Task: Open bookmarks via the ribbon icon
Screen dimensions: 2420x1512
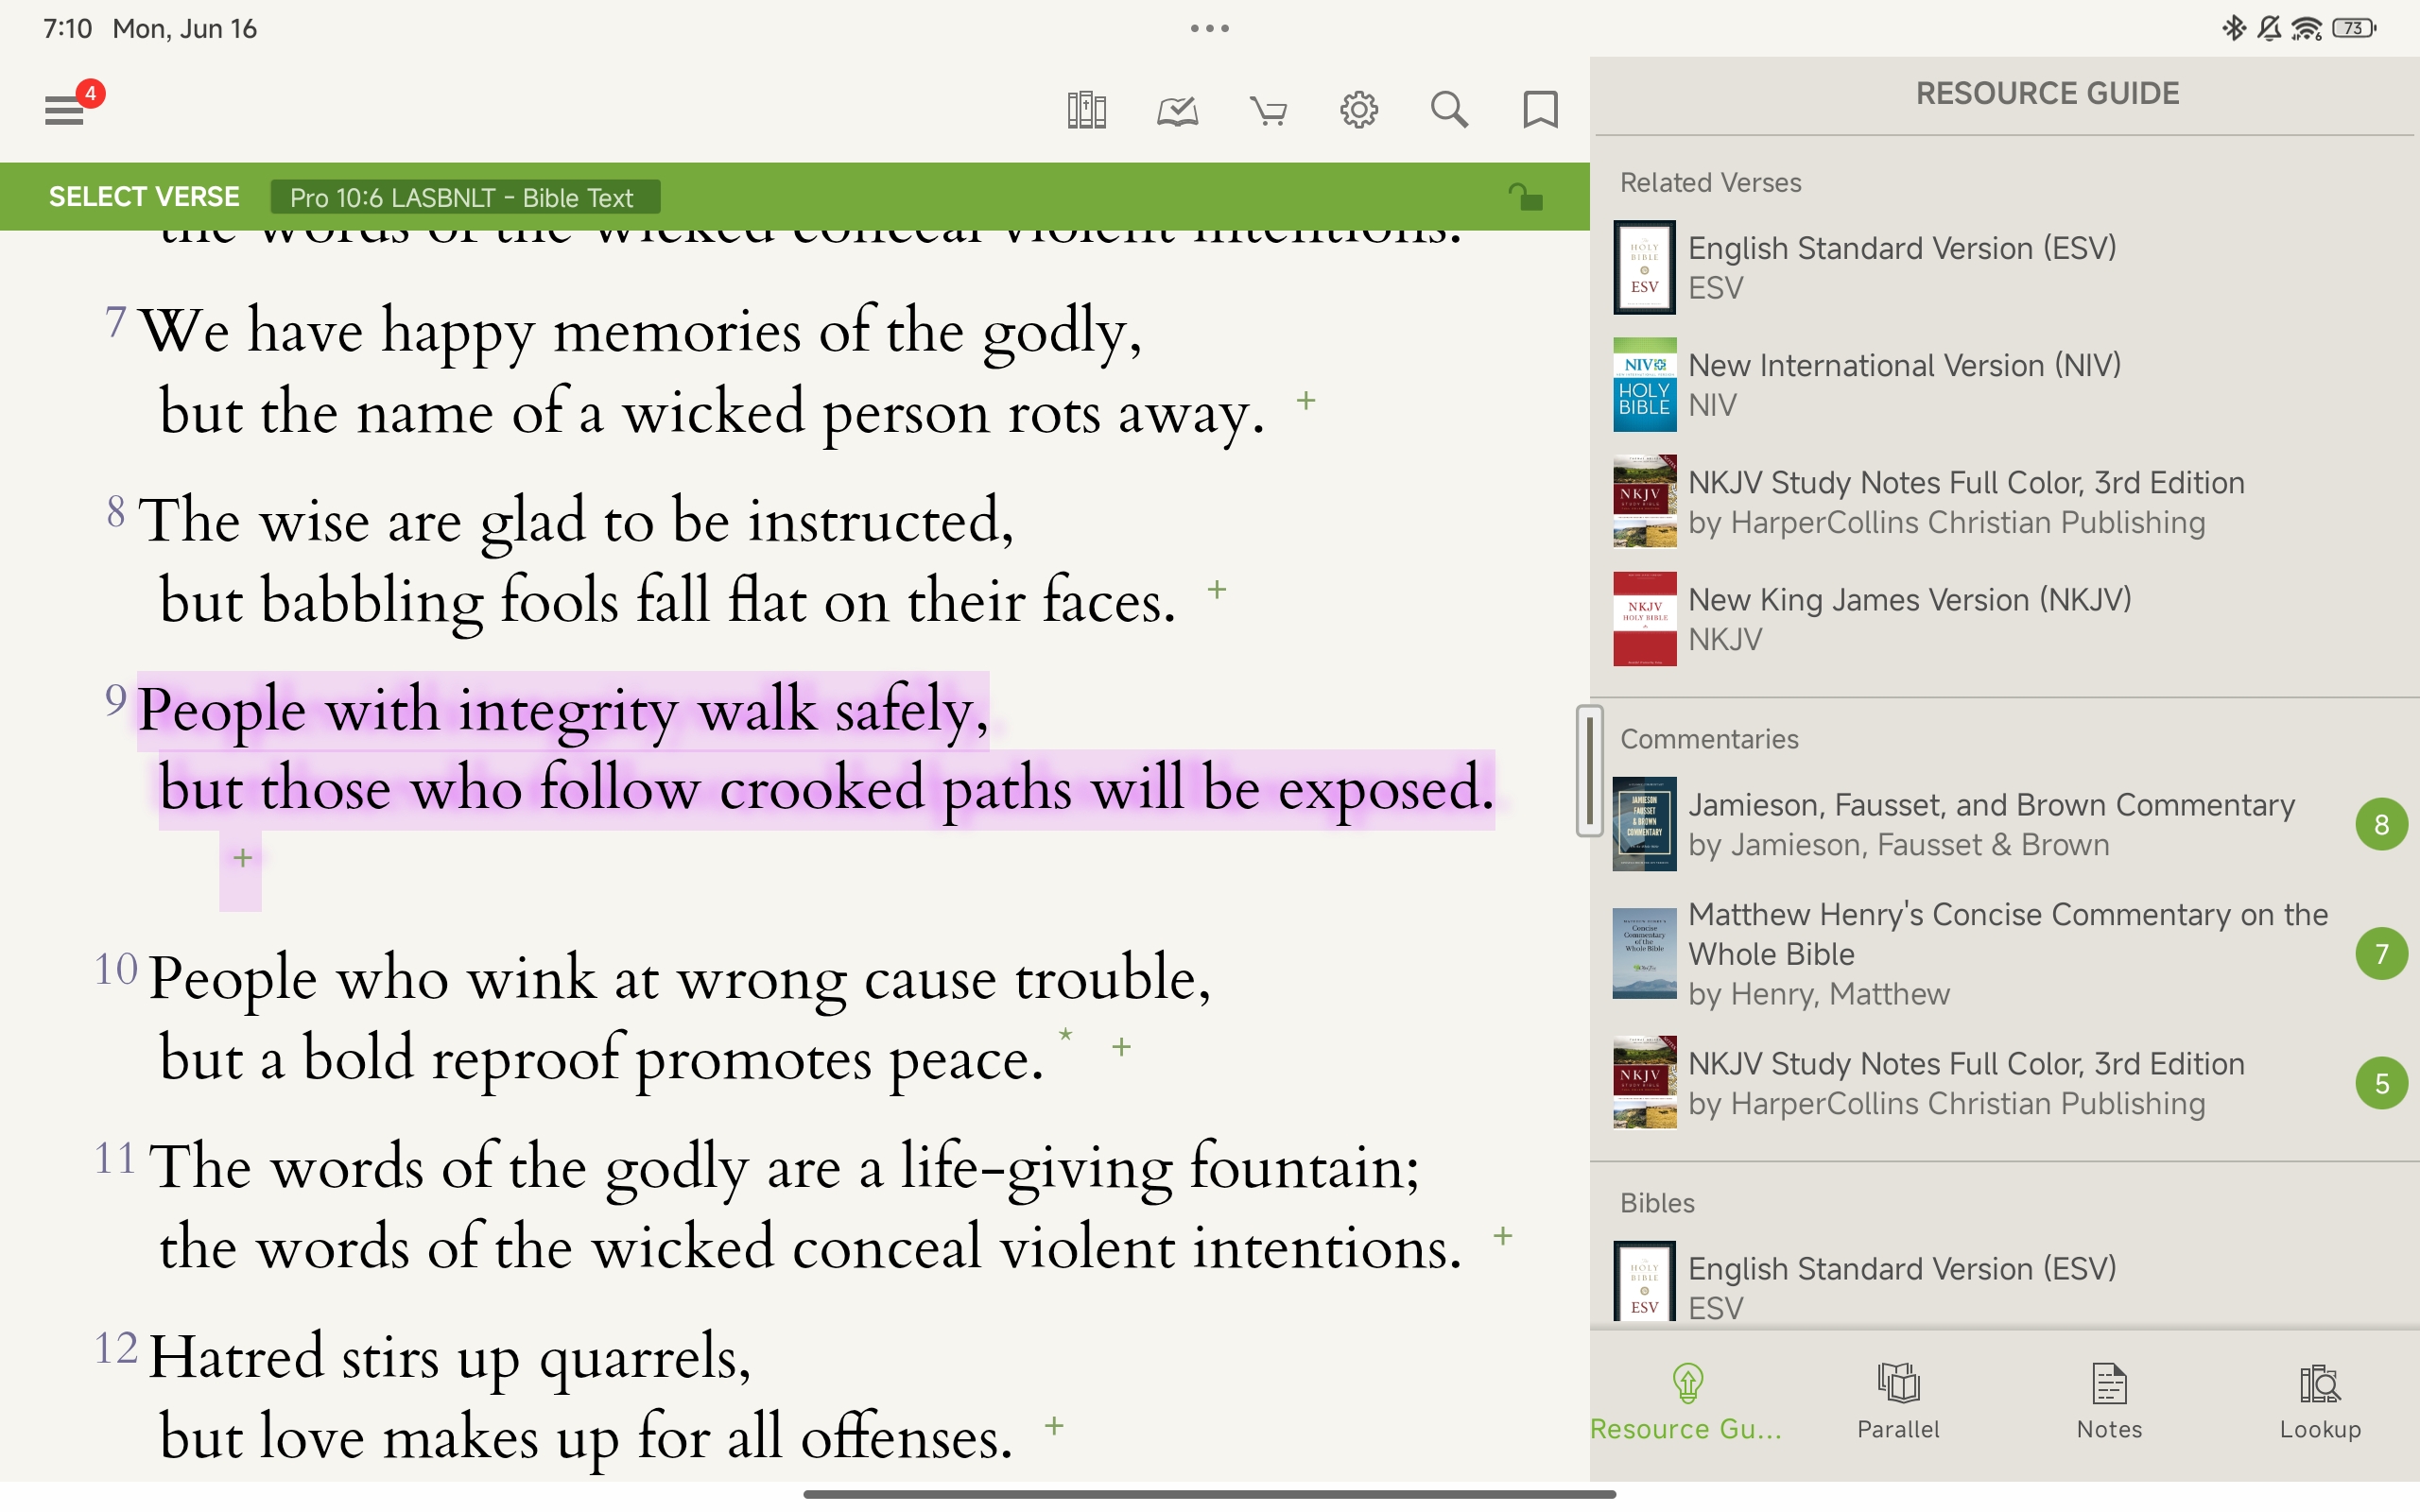Action: pos(1538,109)
